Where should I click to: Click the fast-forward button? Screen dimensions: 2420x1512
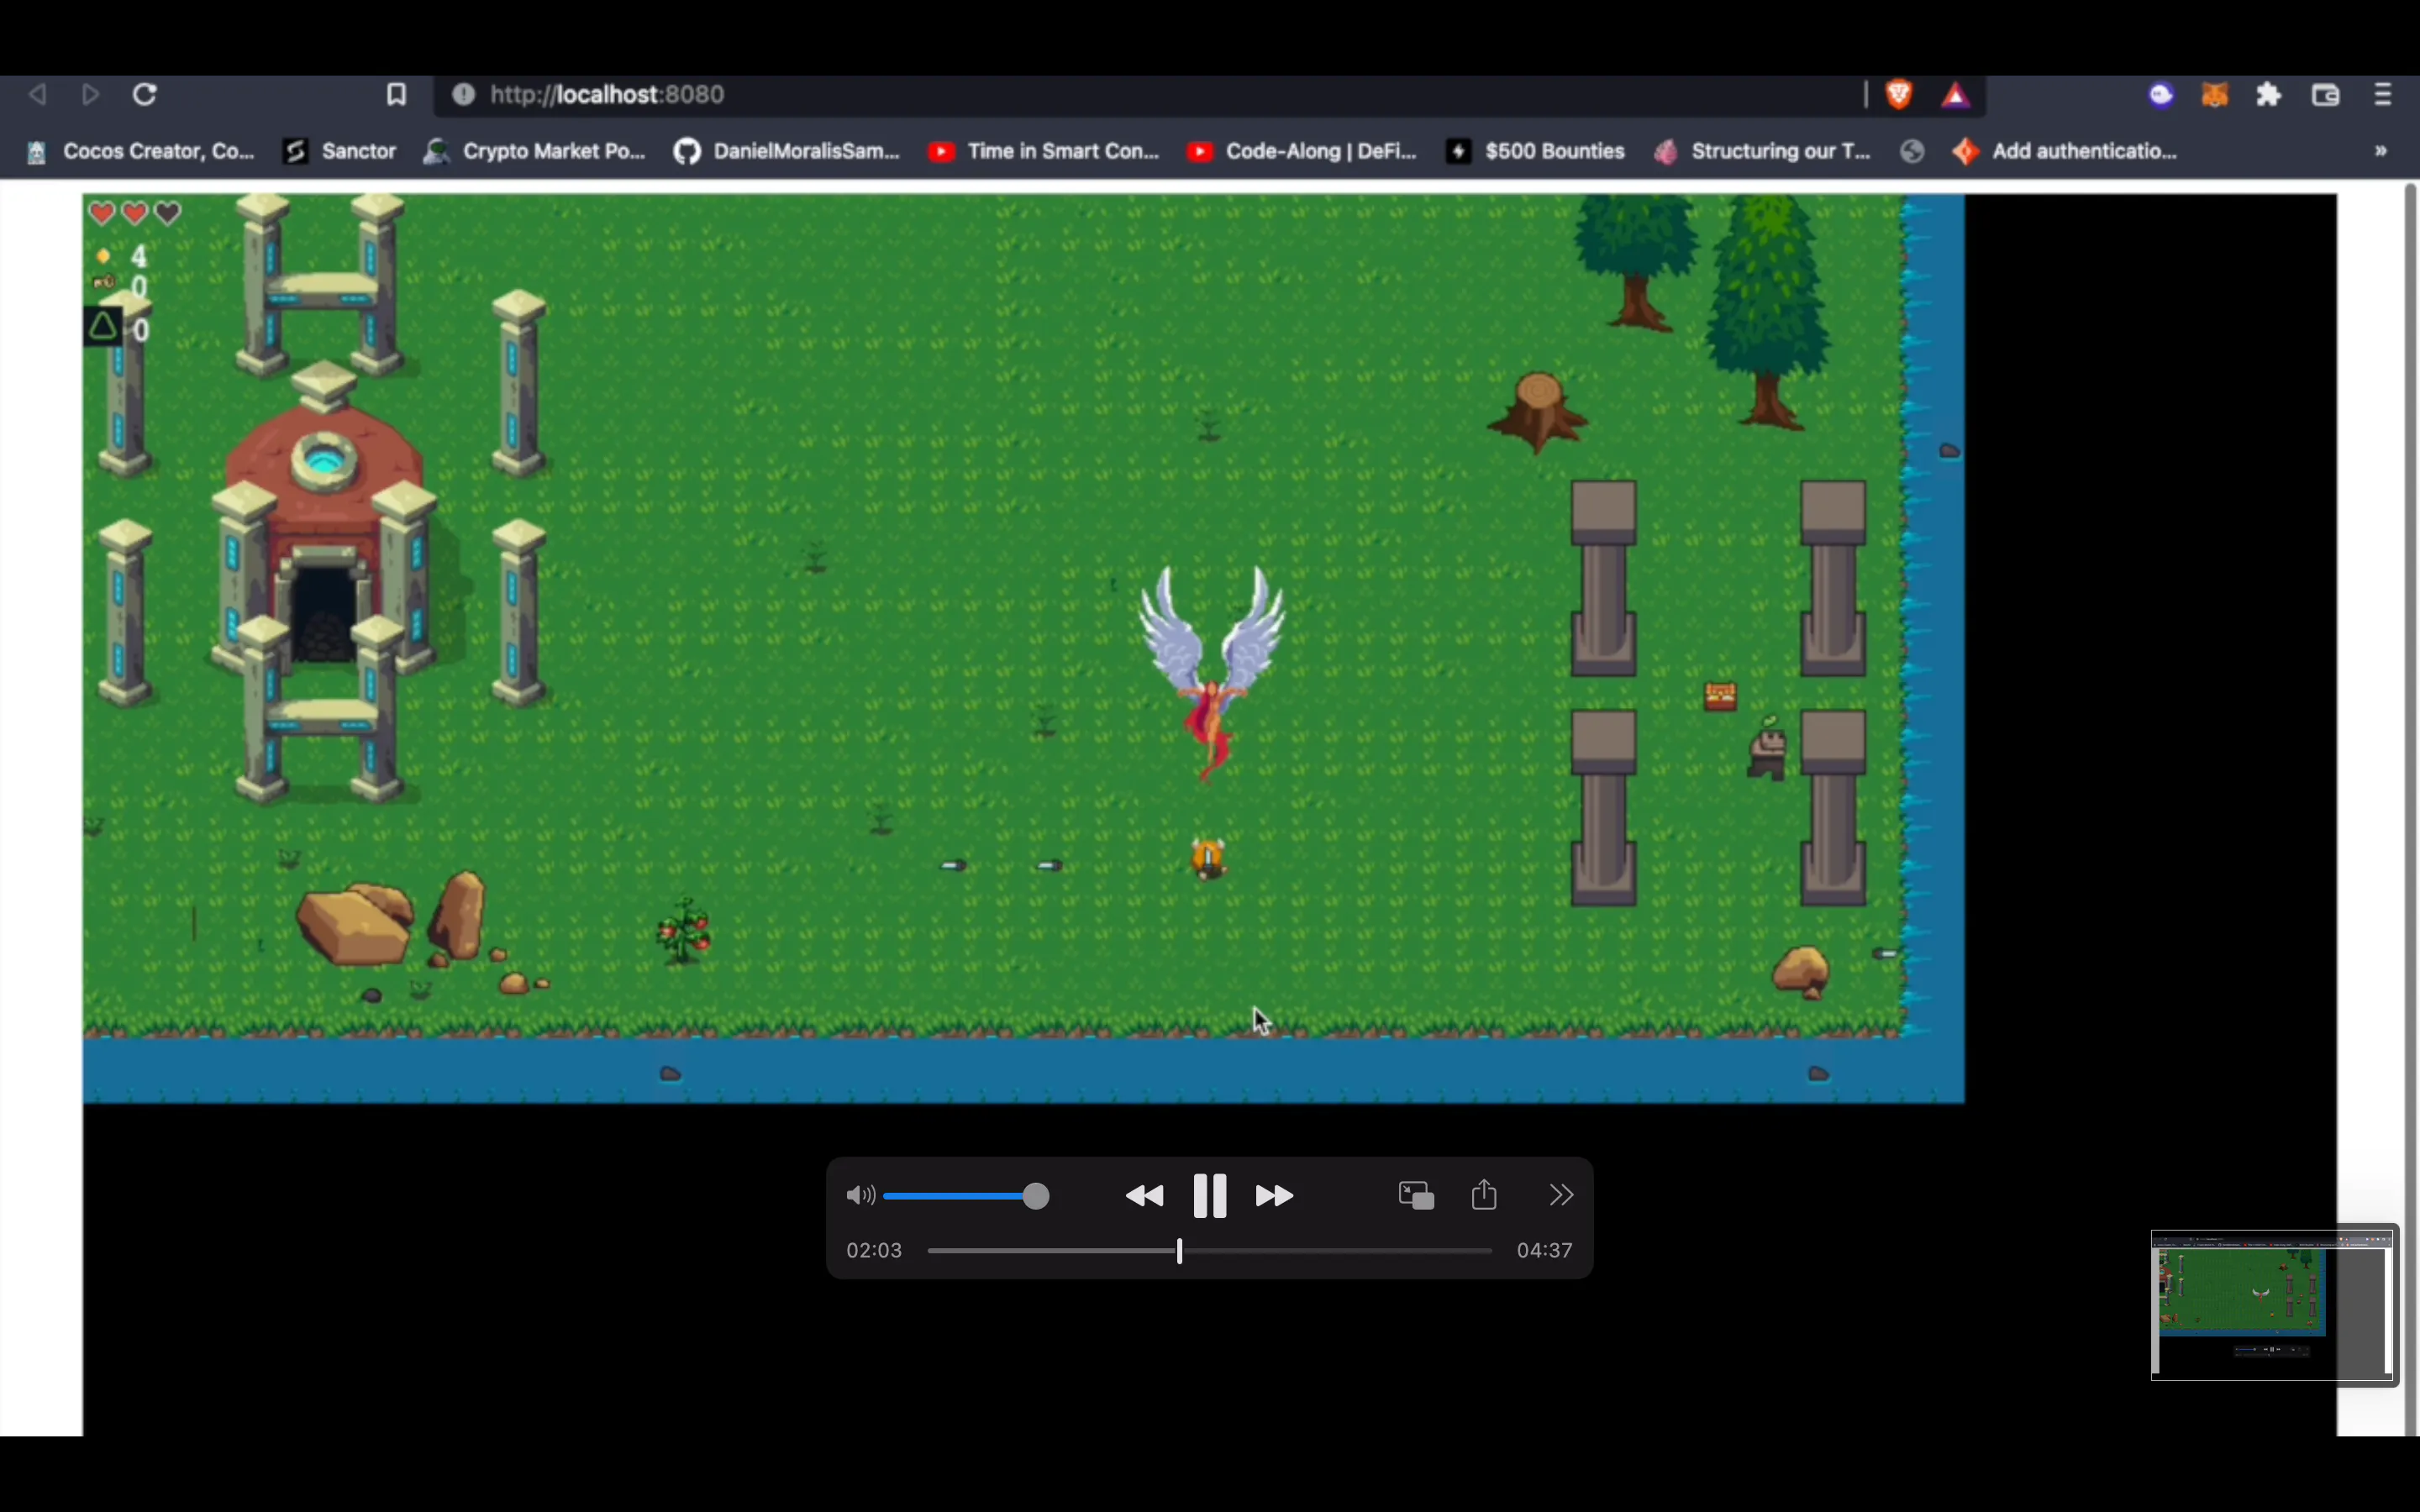[x=1274, y=1195]
